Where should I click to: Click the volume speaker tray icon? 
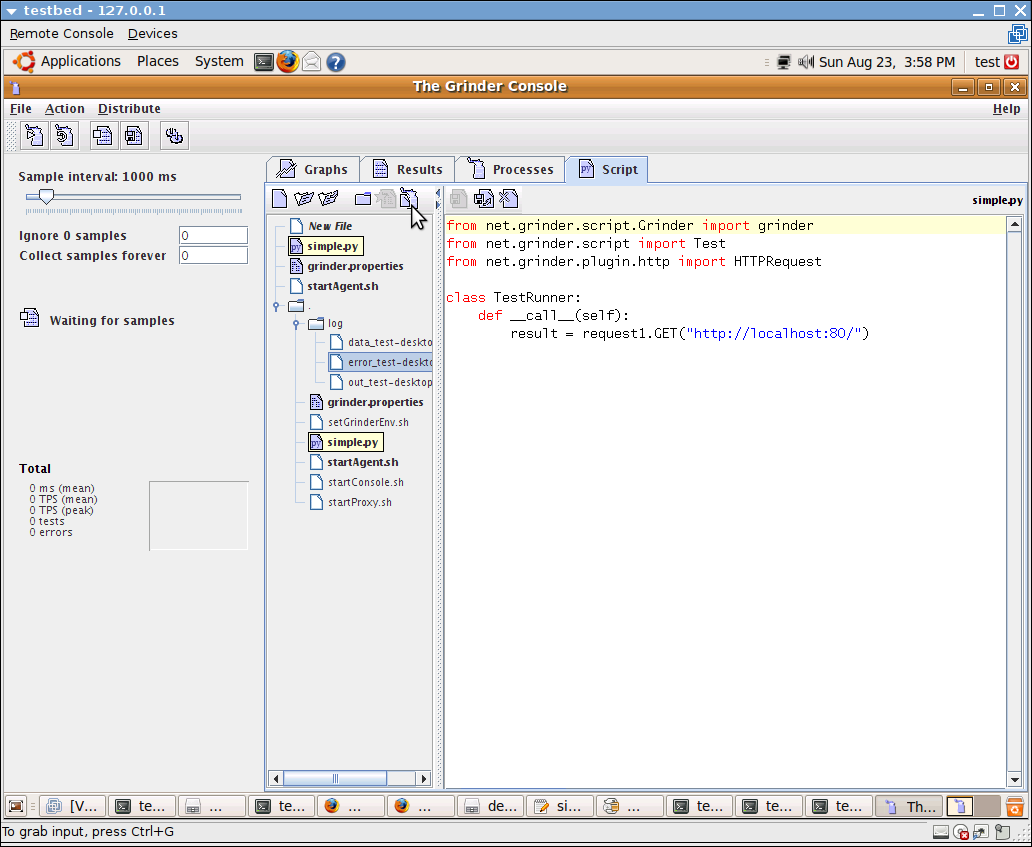pos(806,62)
